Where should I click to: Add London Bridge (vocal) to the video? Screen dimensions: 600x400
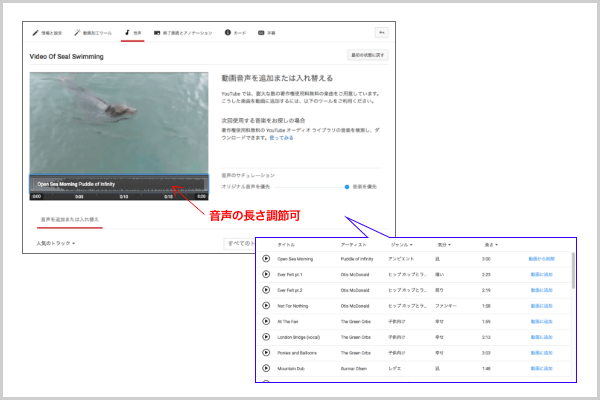click(x=541, y=337)
